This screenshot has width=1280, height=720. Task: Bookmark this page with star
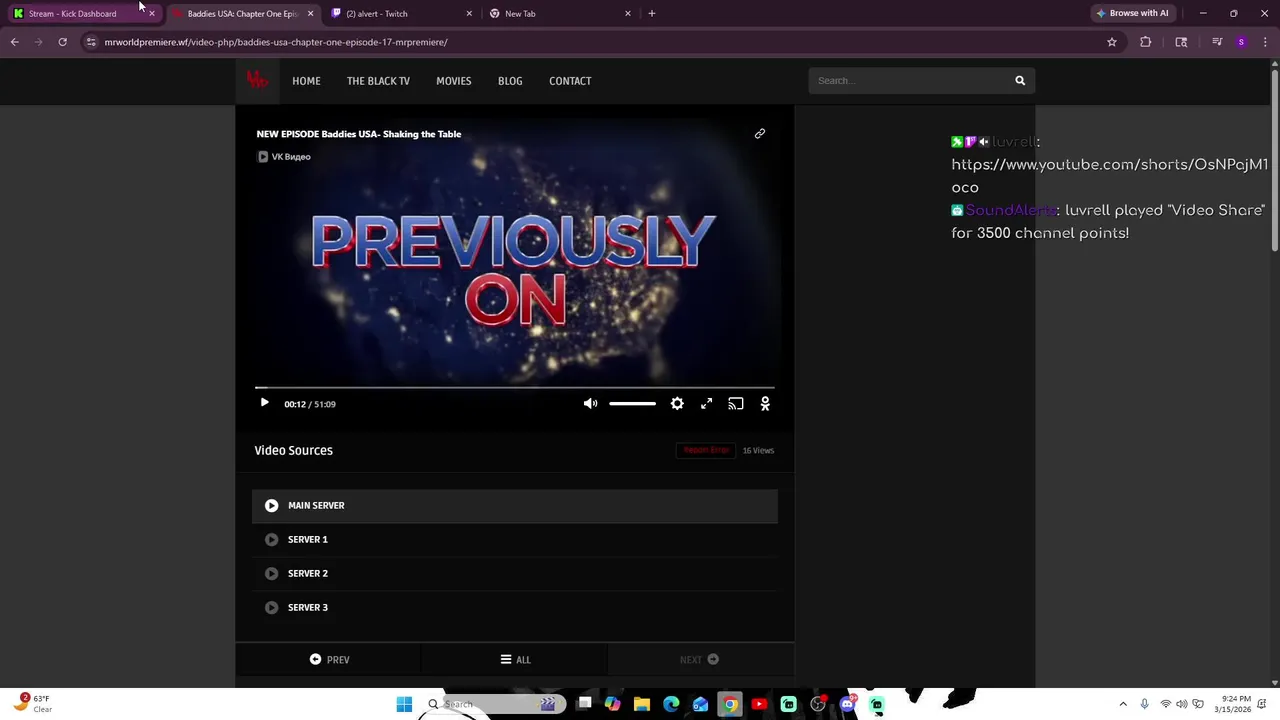[1111, 42]
